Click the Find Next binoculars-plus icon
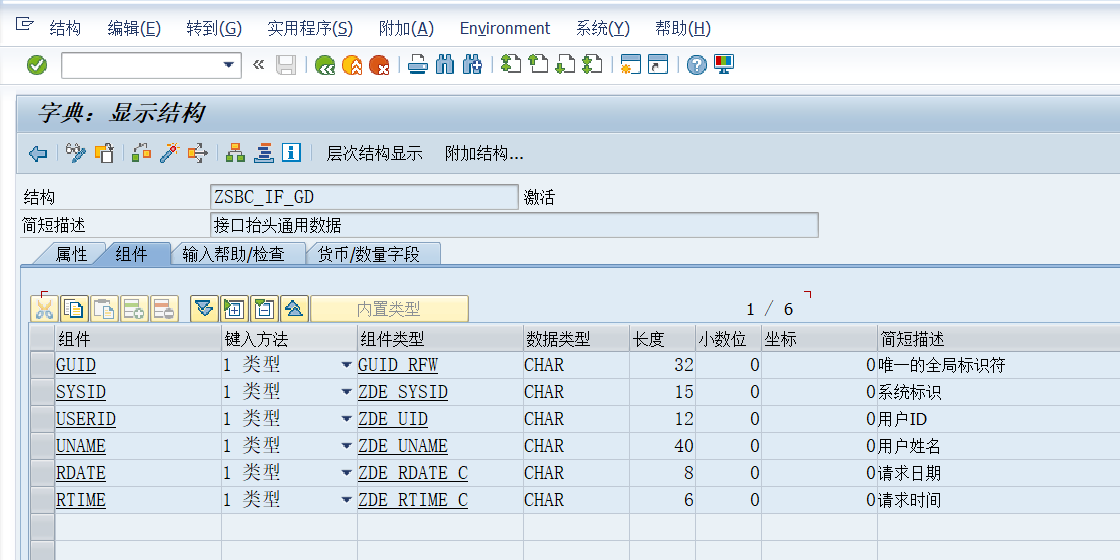This screenshot has height=560, width=1120. click(x=472, y=65)
